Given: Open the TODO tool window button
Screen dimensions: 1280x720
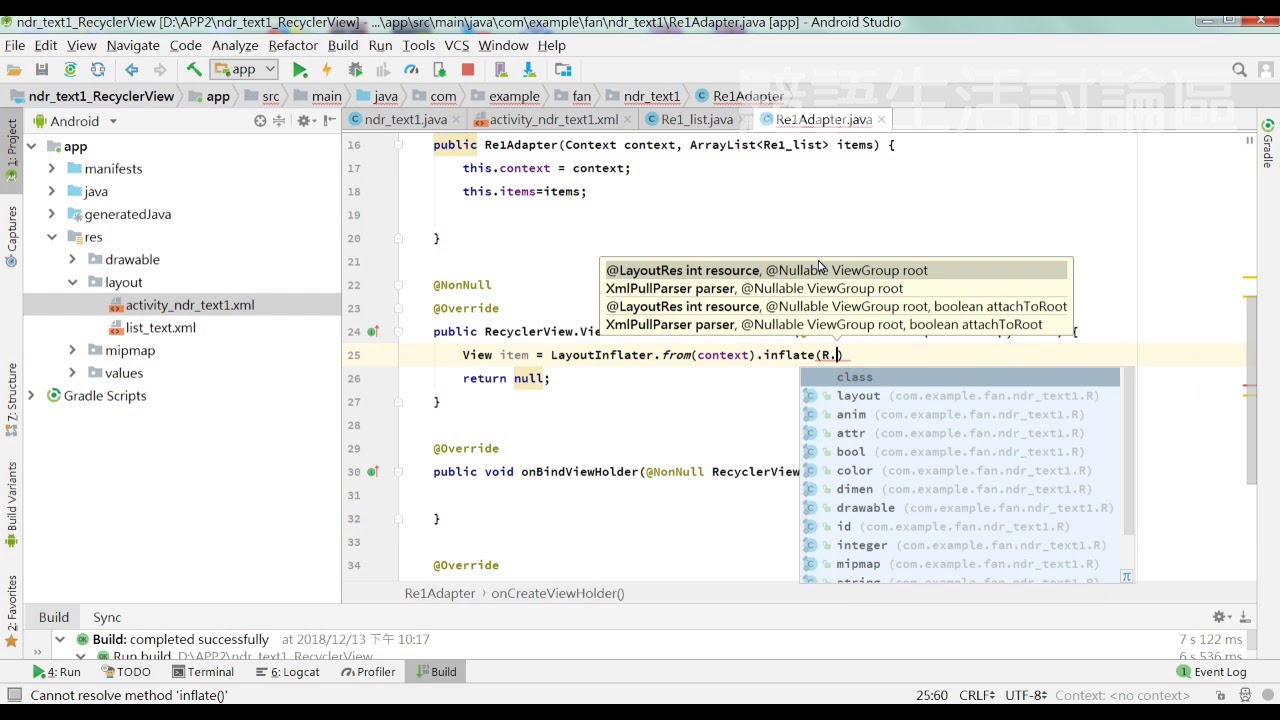Looking at the screenshot, I should [x=124, y=672].
